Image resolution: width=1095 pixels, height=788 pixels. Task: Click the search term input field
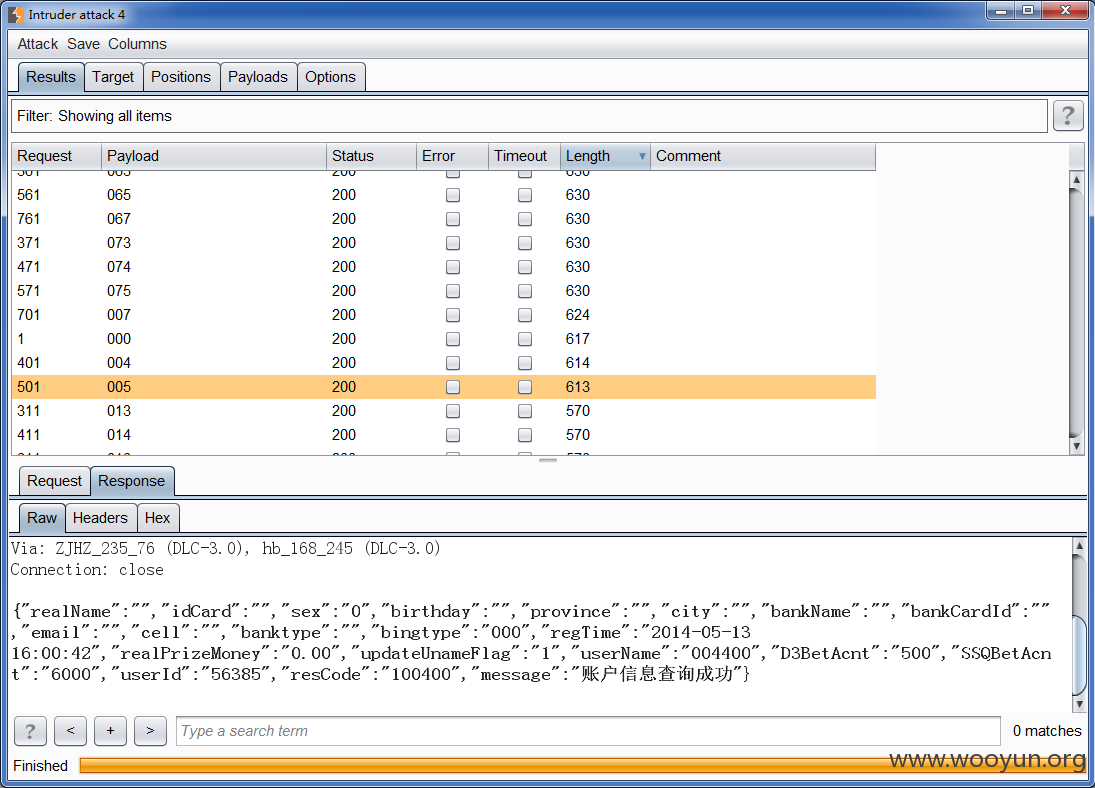tap(588, 731)
